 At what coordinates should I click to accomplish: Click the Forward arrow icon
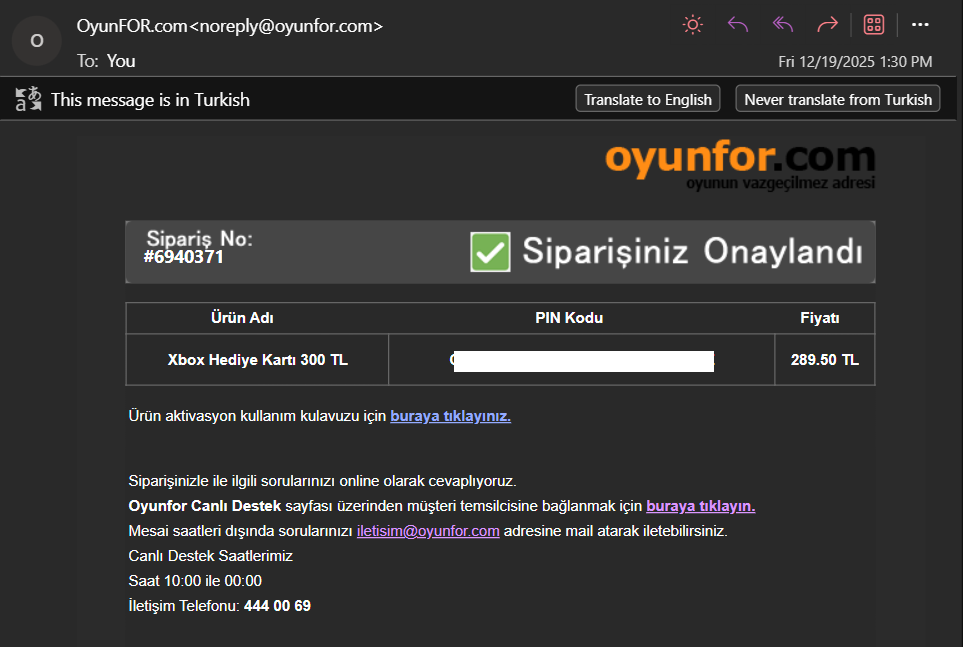point(827,25)
